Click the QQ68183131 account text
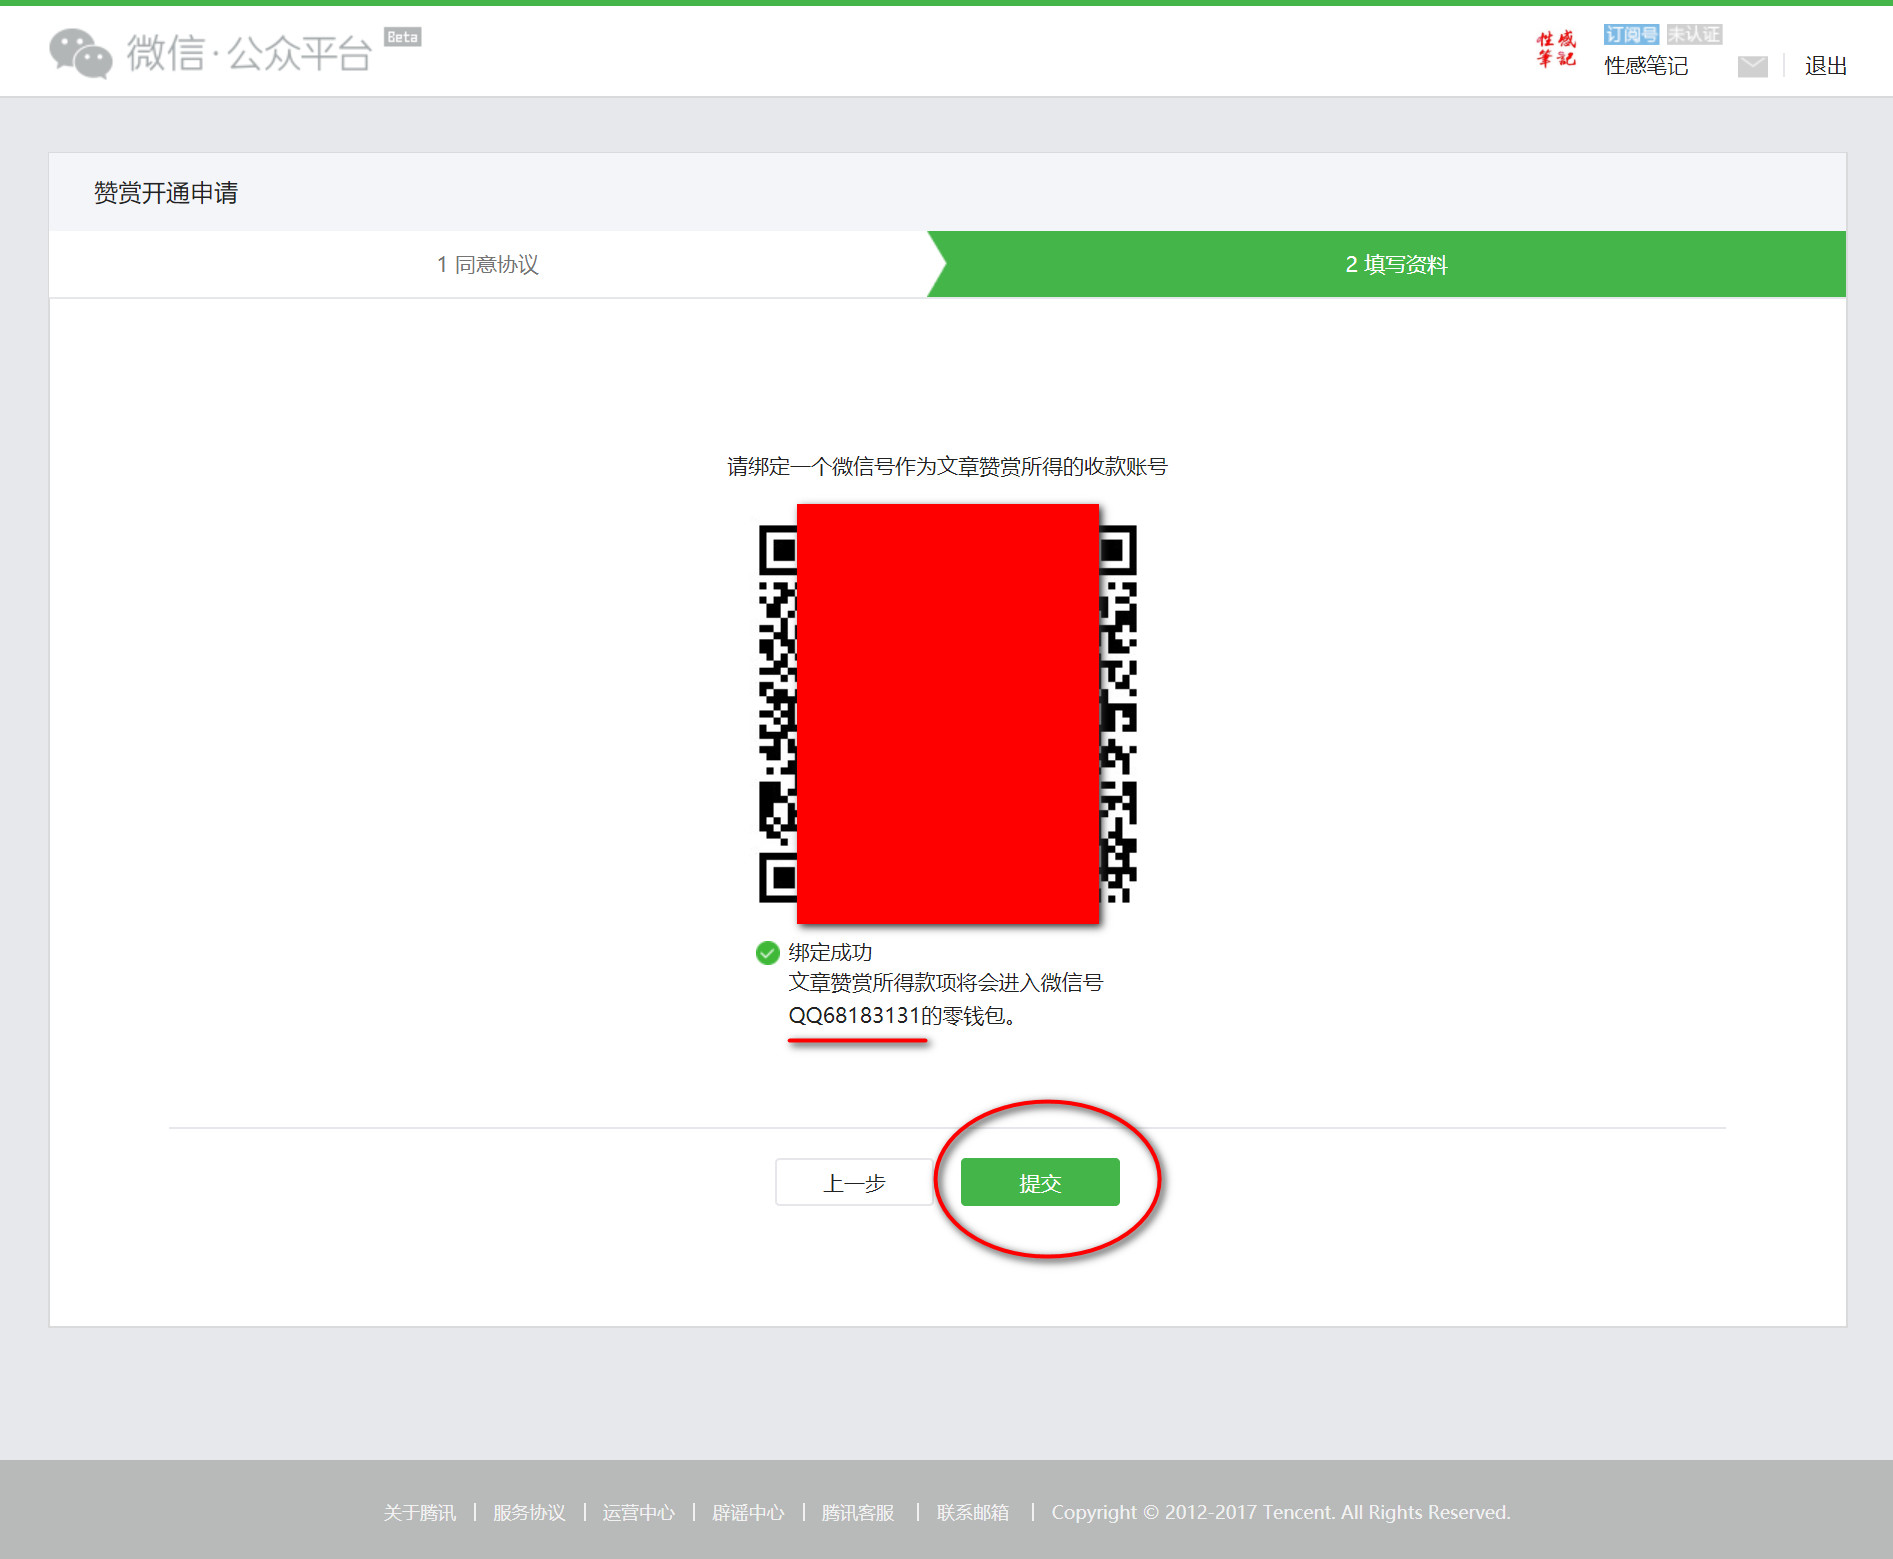The image size is (1893, 1559). tap(854, 1016)
